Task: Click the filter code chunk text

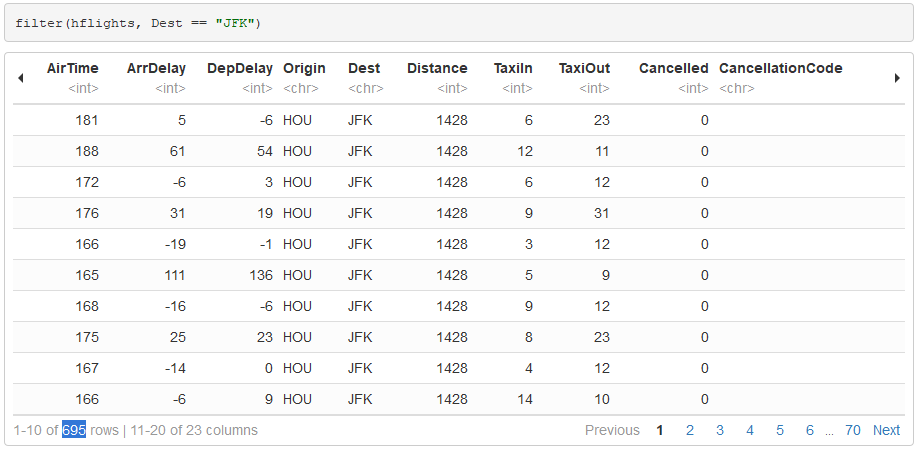Action: pyautogui.click(x=138, y=23)
